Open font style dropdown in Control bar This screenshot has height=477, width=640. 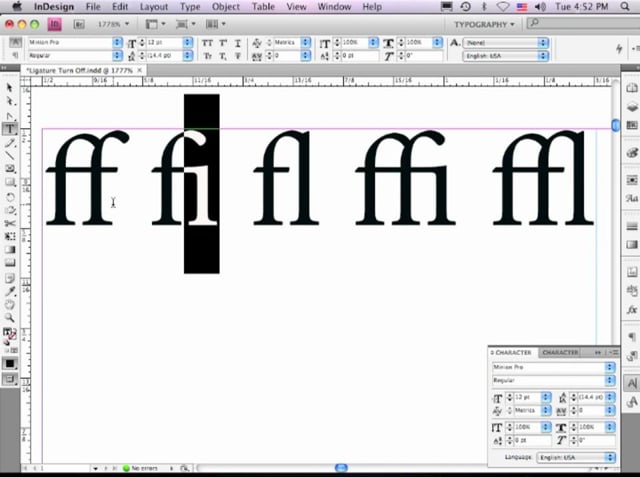point(117,55)
